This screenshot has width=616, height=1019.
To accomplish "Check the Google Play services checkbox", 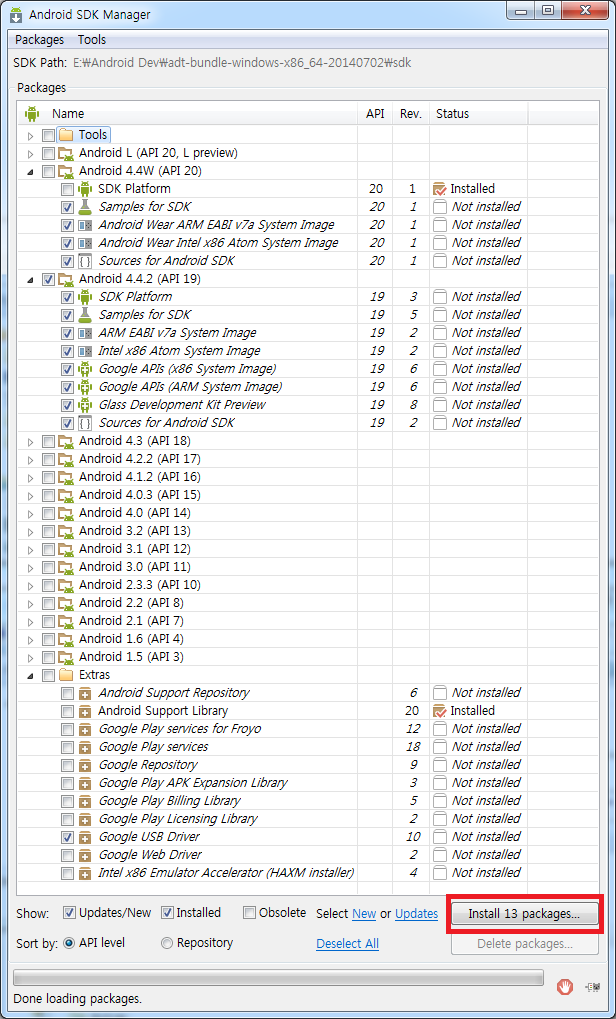I will [x=67, y=747].
